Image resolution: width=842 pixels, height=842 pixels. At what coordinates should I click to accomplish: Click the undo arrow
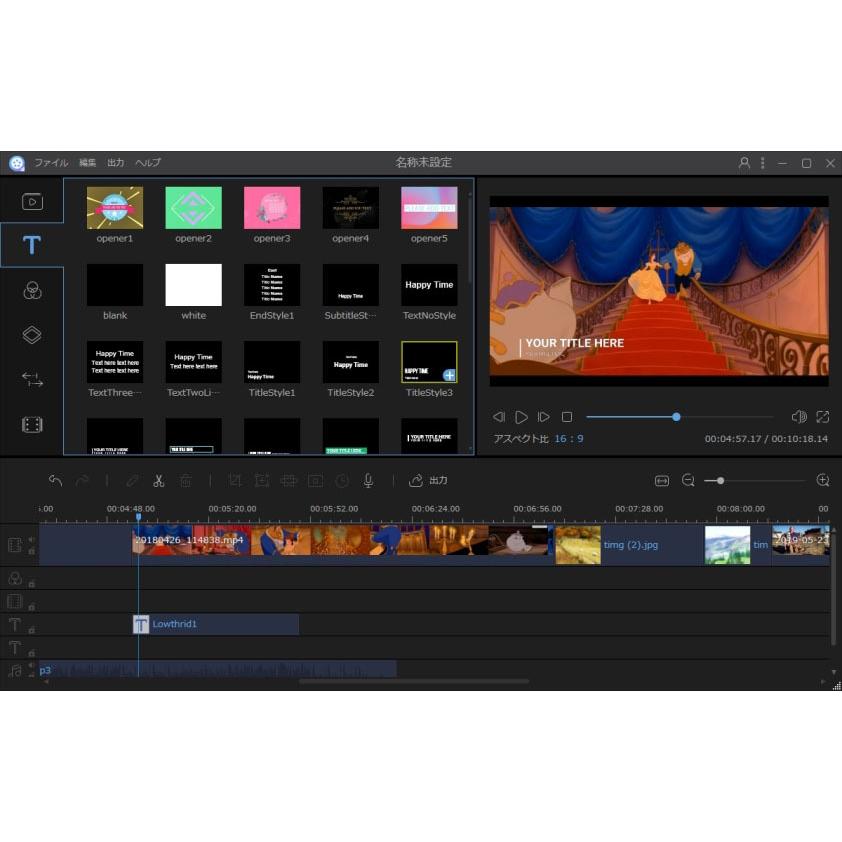pos(56,480)
